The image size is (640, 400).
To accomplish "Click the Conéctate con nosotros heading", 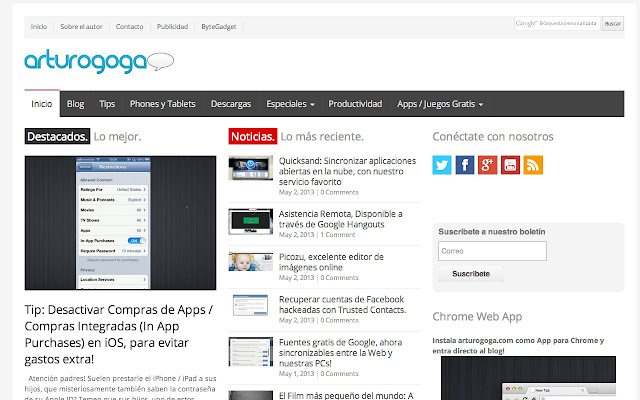I will (493, 136).
